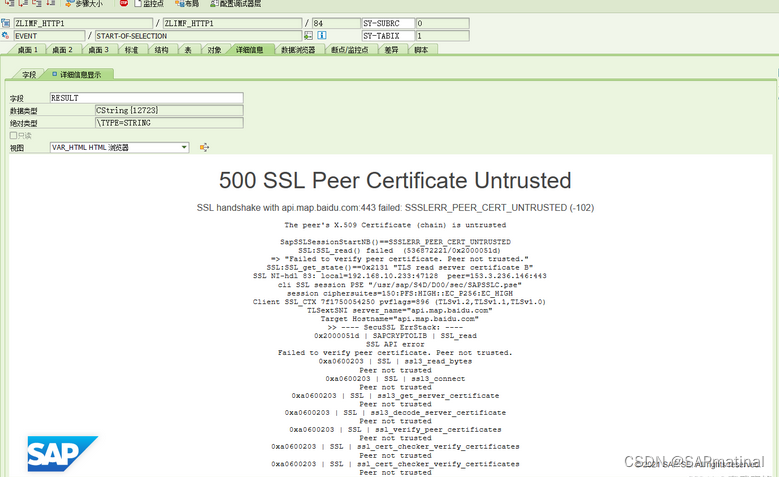Click the 500 SSL Peer Certificate Untrusted heading
The height and width of the screenshot is (477, 779).
coord(395,180)
